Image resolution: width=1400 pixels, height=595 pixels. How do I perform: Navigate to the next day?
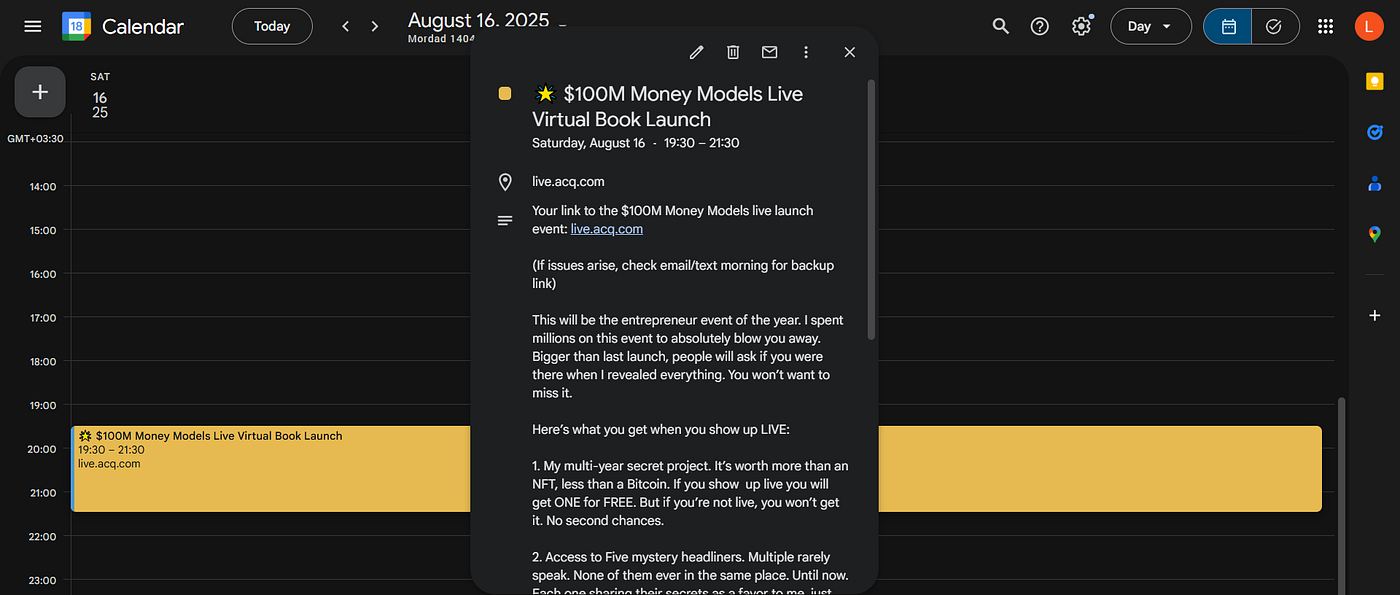click(375, 26)
